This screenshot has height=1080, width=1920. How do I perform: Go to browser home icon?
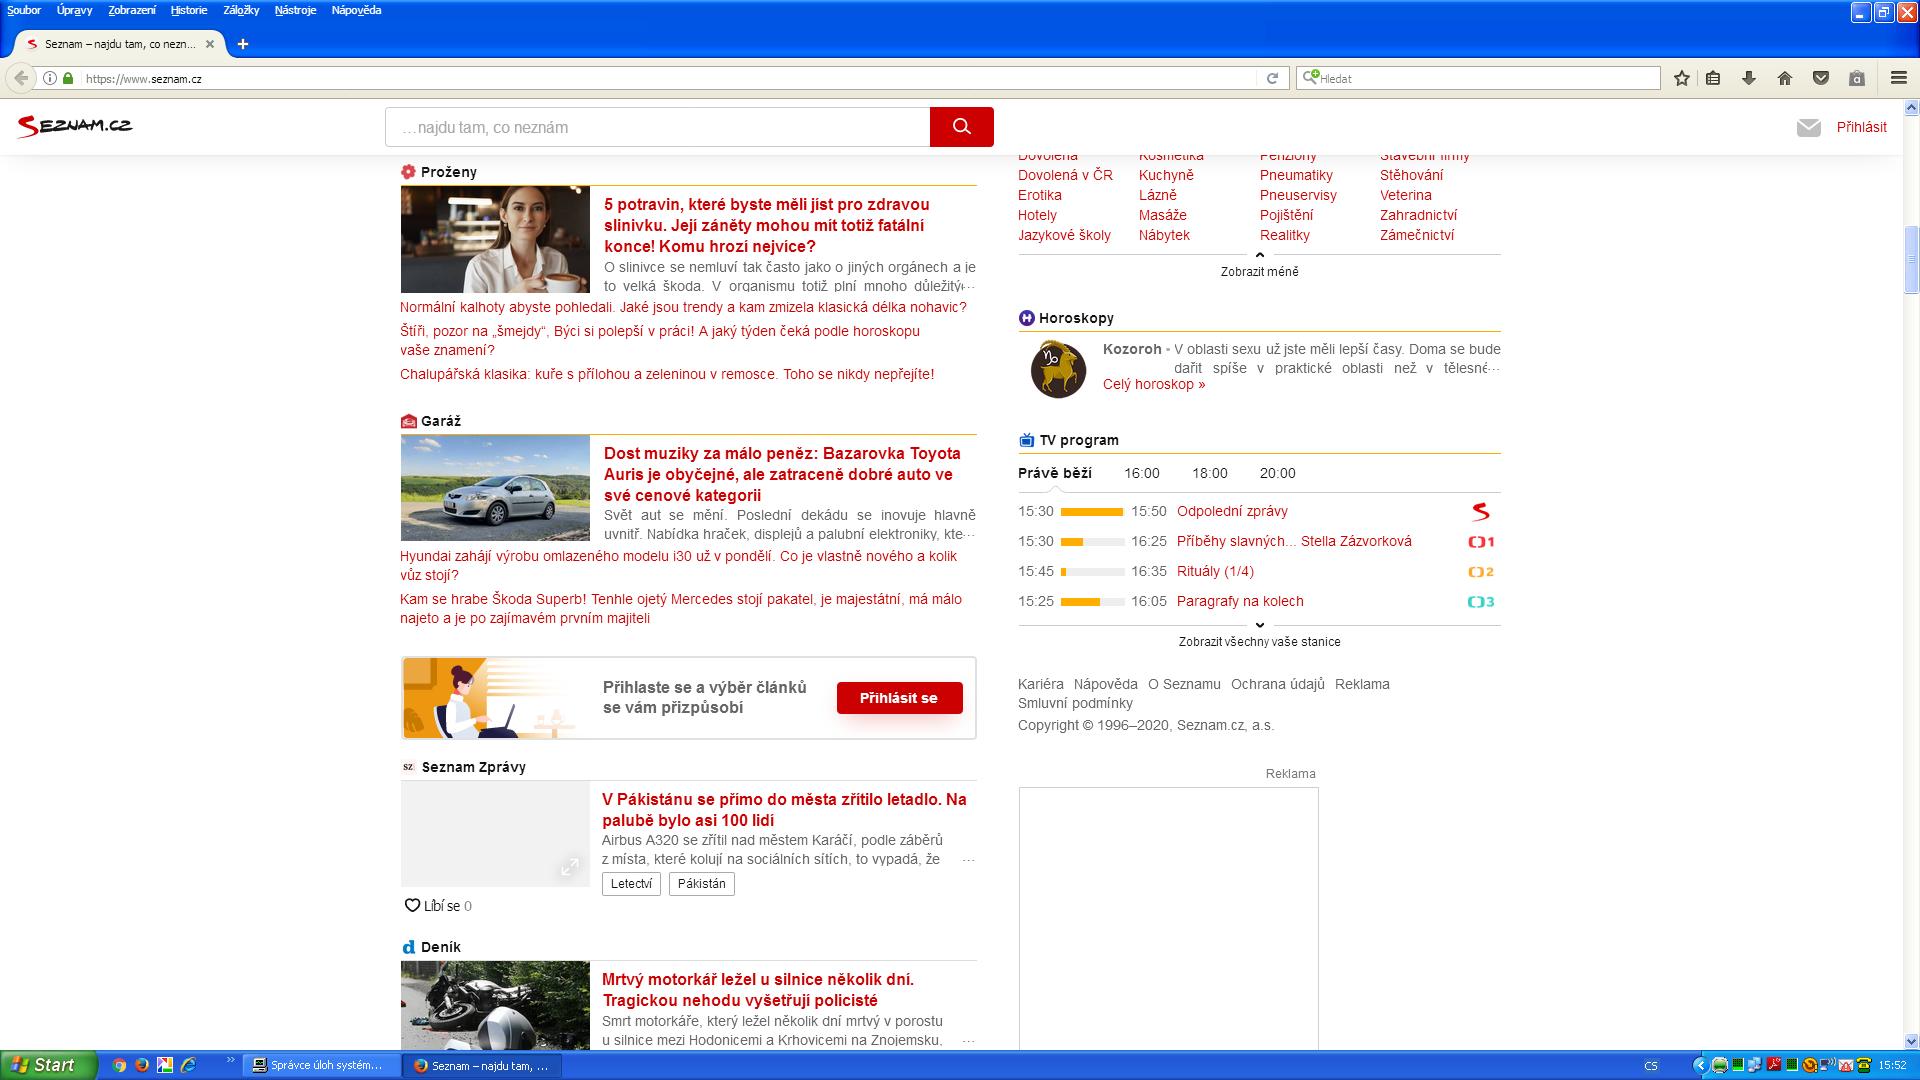pyautogui.click(x=1785, y=78)
